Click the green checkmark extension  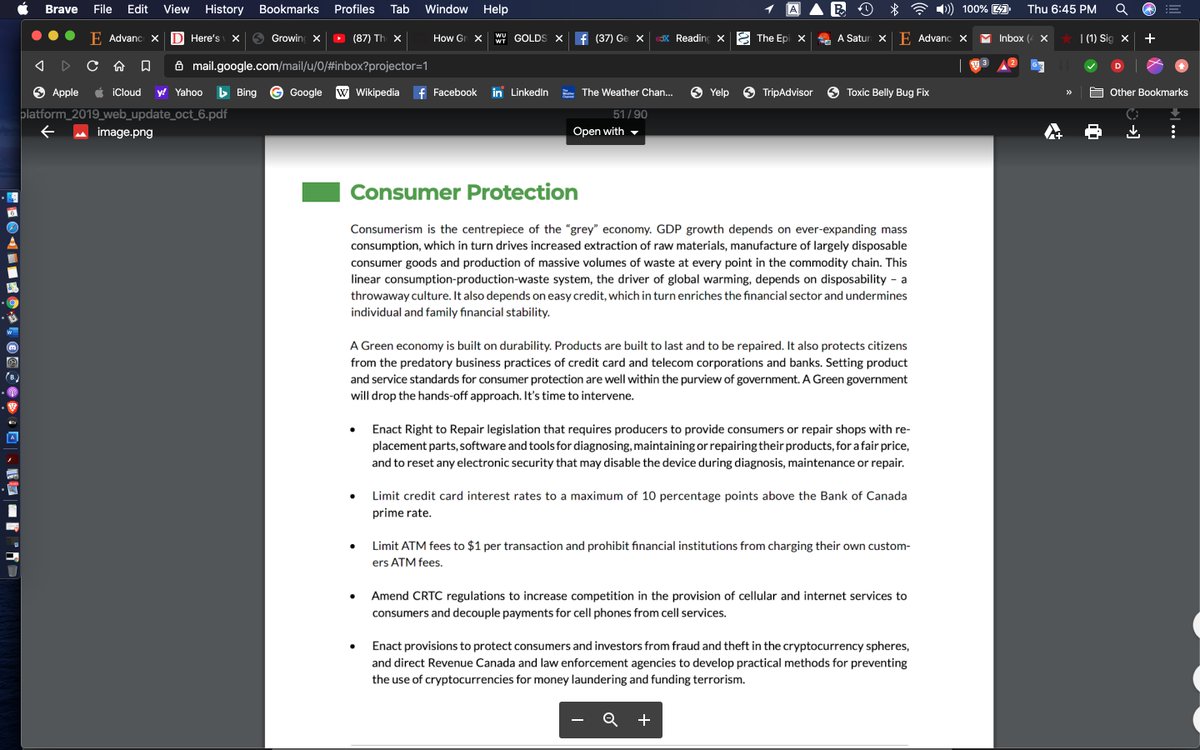1091,66
